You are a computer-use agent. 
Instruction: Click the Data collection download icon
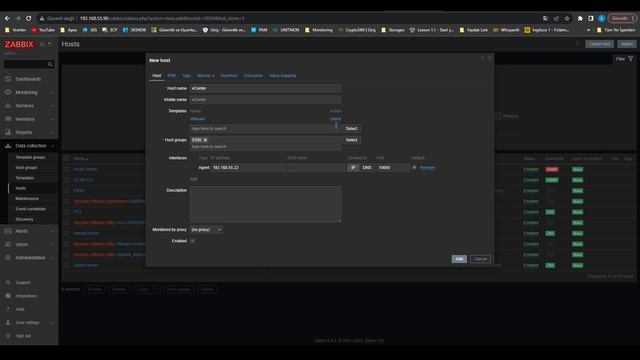[8, 146]
